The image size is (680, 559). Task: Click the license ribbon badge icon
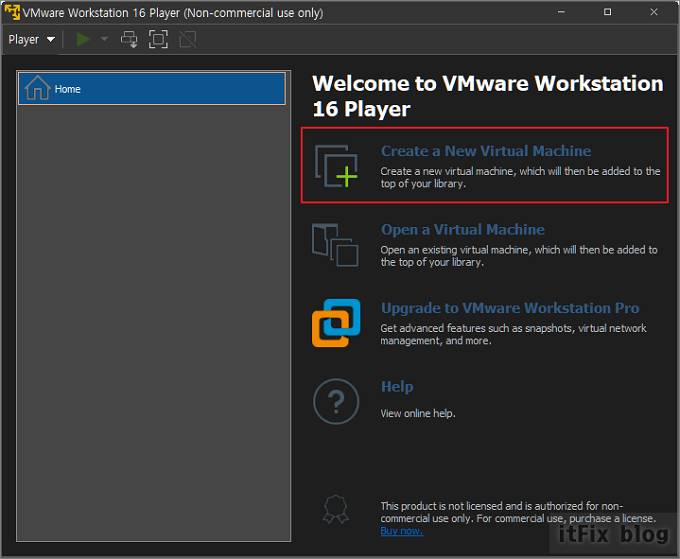click(x=336, y=510)
